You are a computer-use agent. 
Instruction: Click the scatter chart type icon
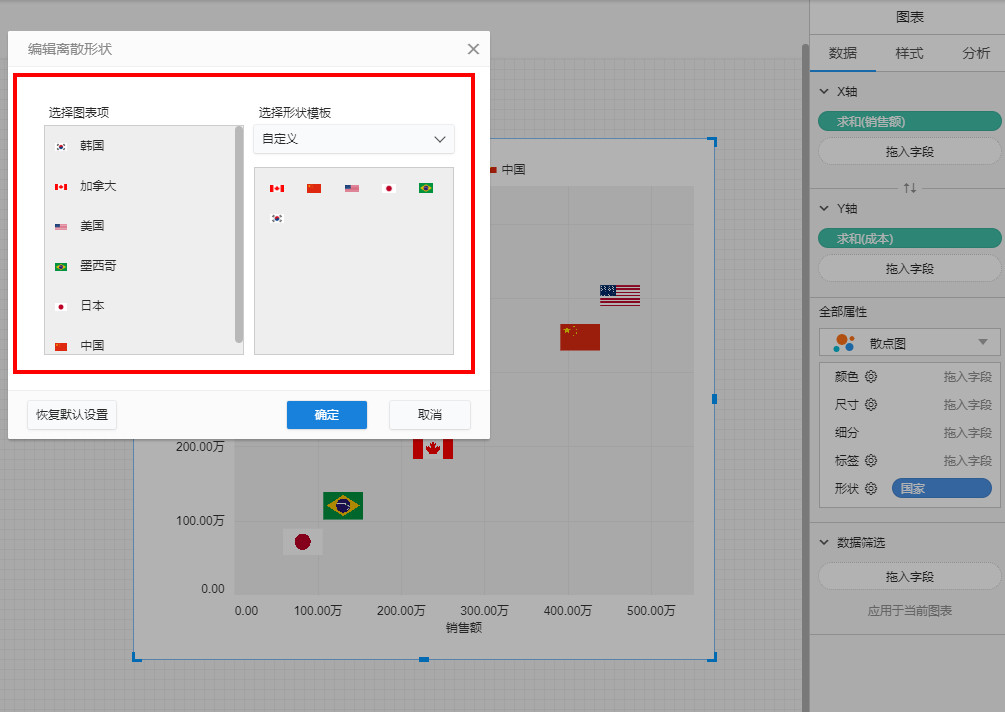point(844,343)
